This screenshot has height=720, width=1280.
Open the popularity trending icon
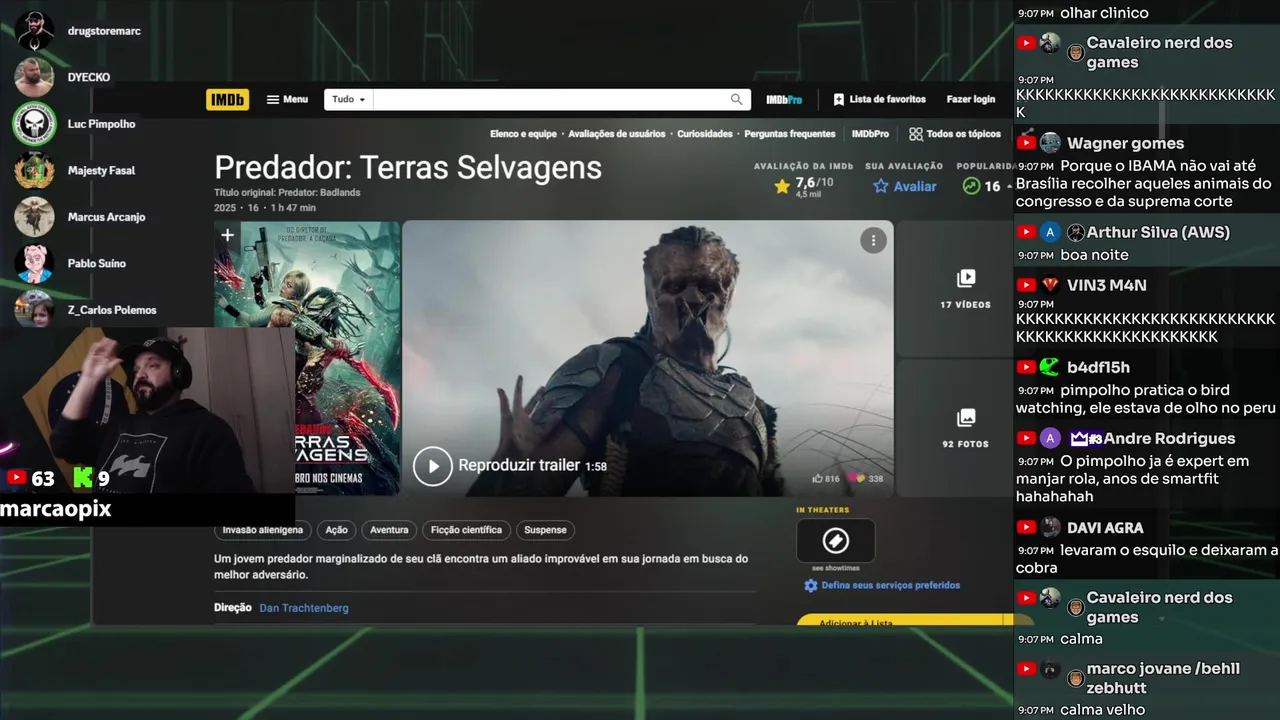pyautogui.click(x=970, y=186)
